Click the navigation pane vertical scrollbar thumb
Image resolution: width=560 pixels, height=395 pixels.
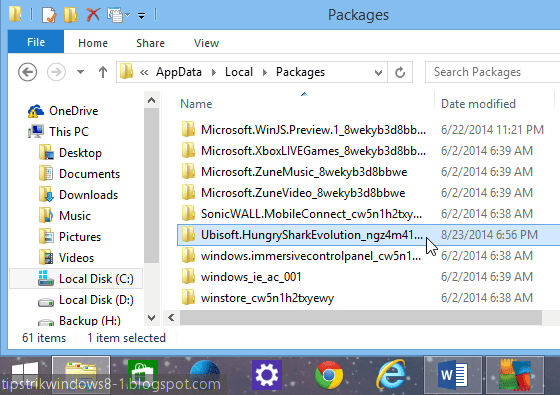point(151,186)
